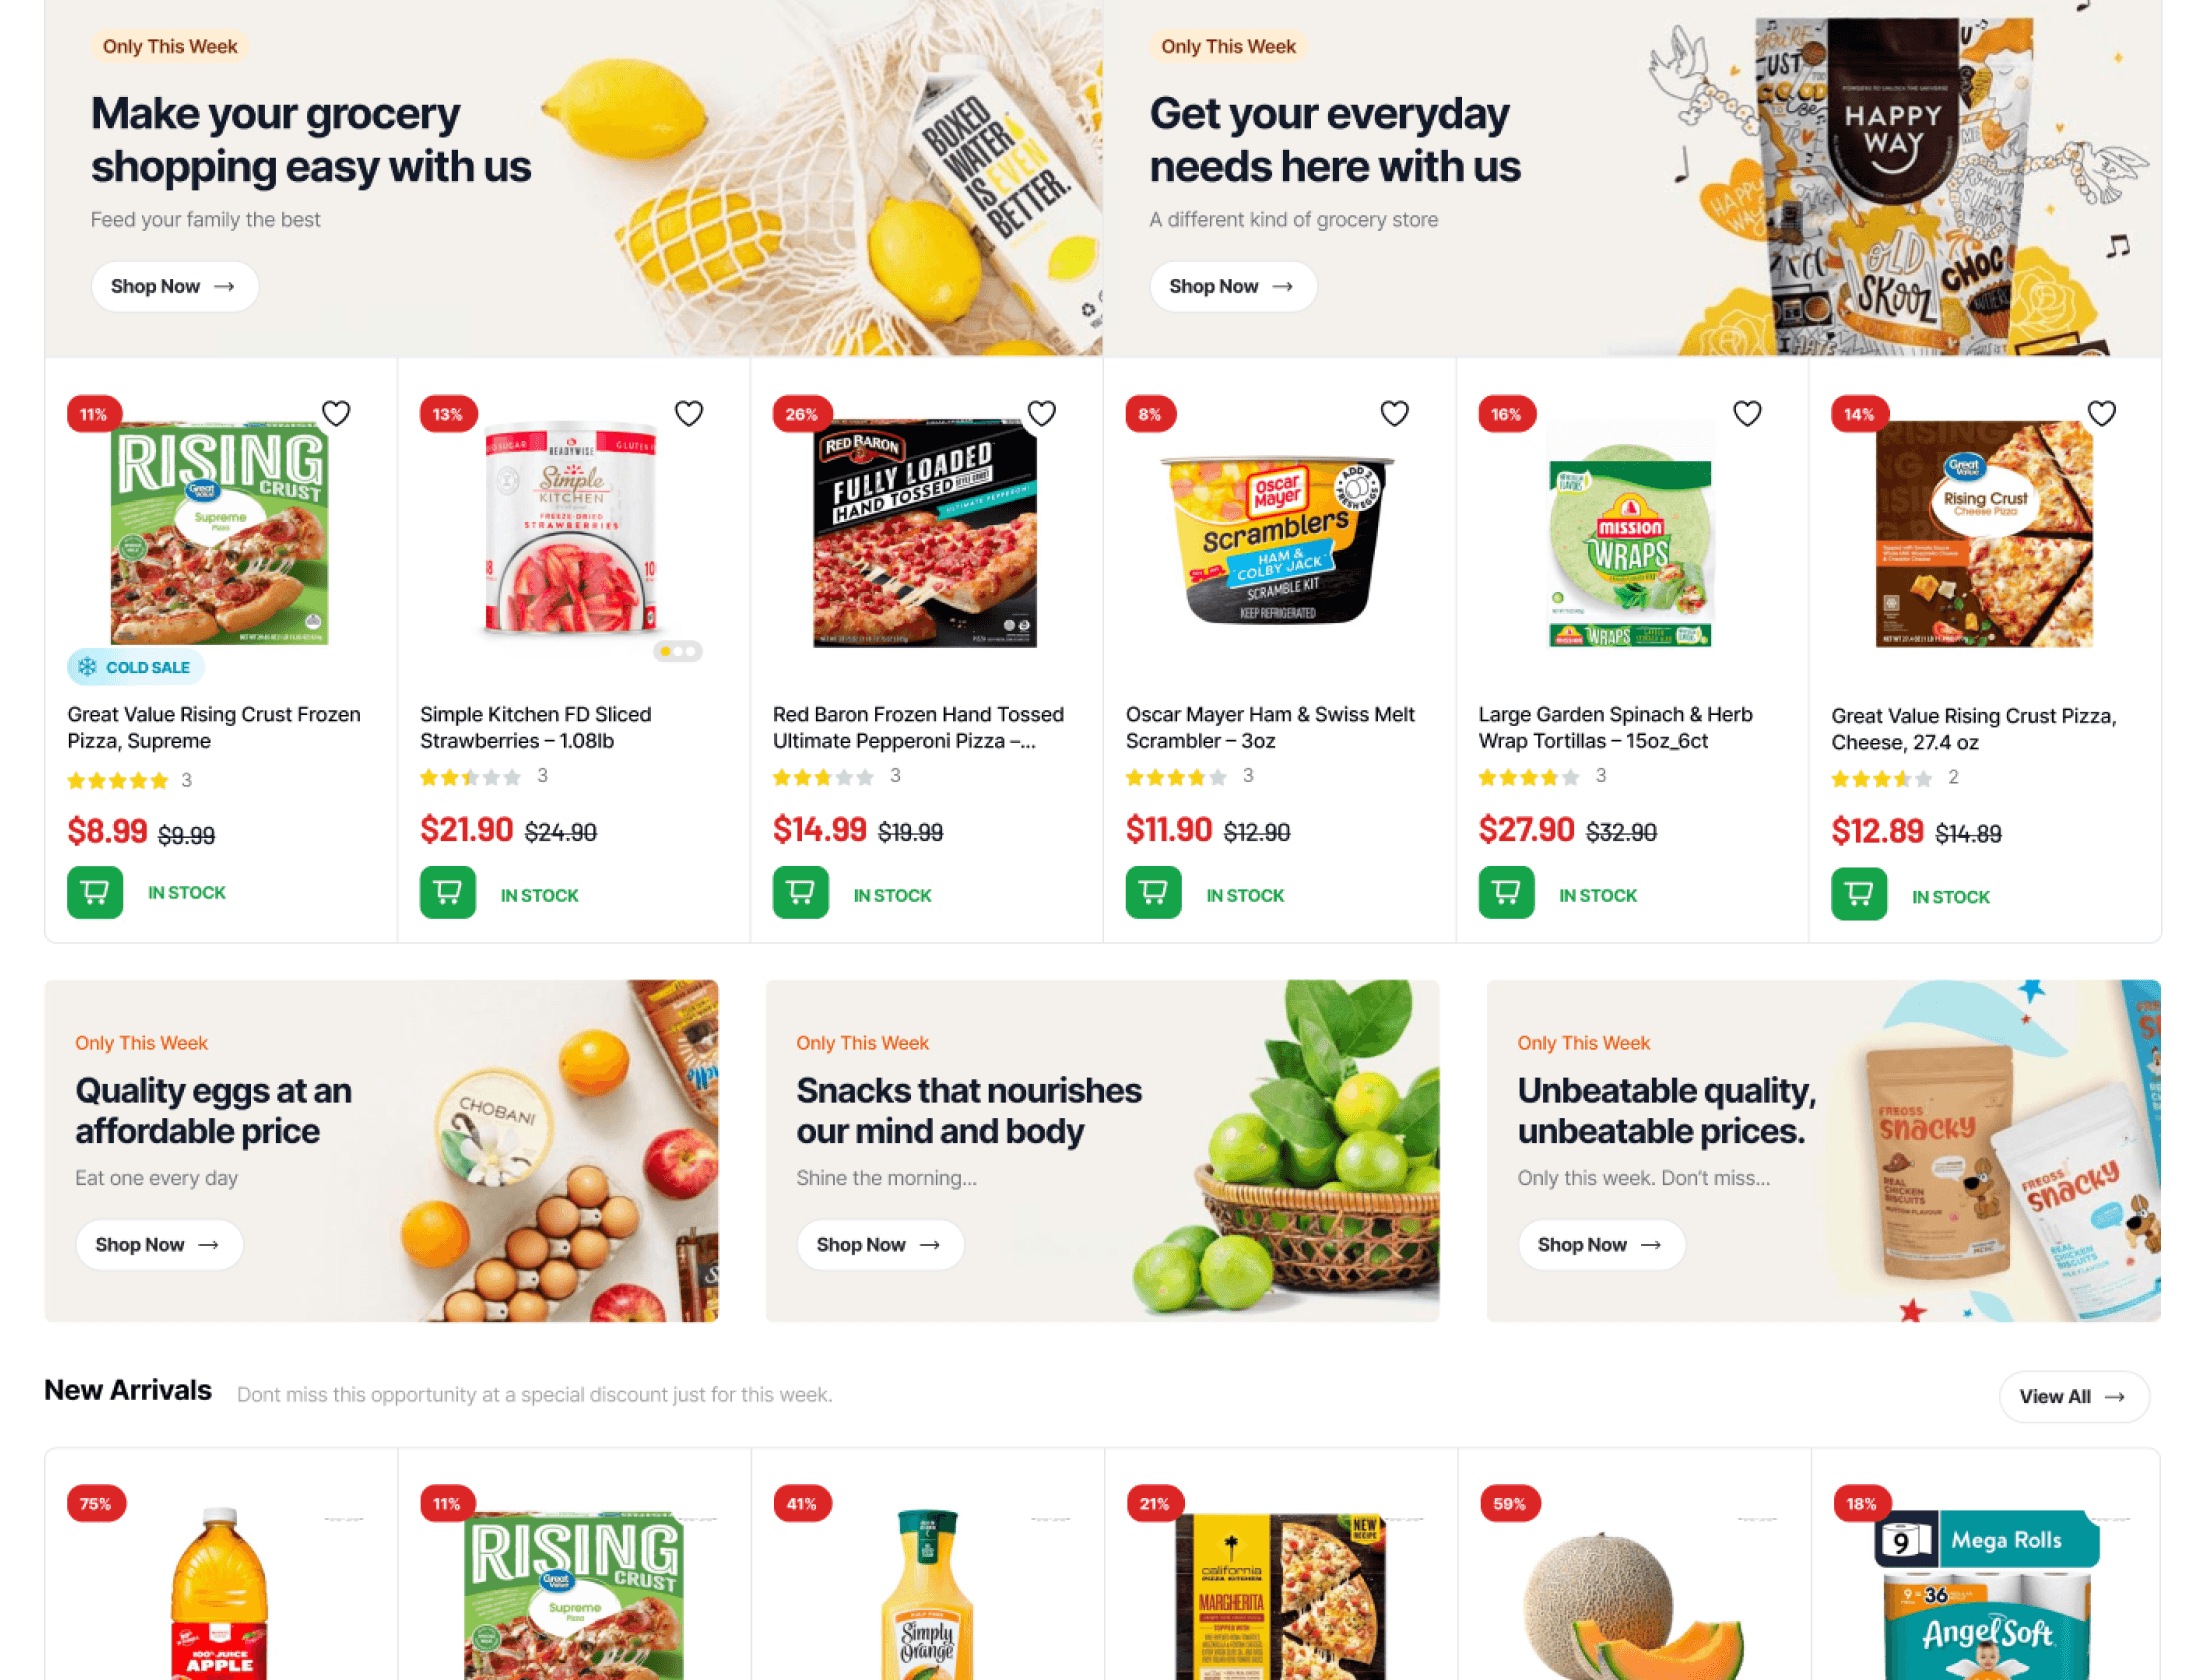Open Shop Now under Snacks banner
This screenshot has width=2208, height=1680.
click(x=880, y=1245)
